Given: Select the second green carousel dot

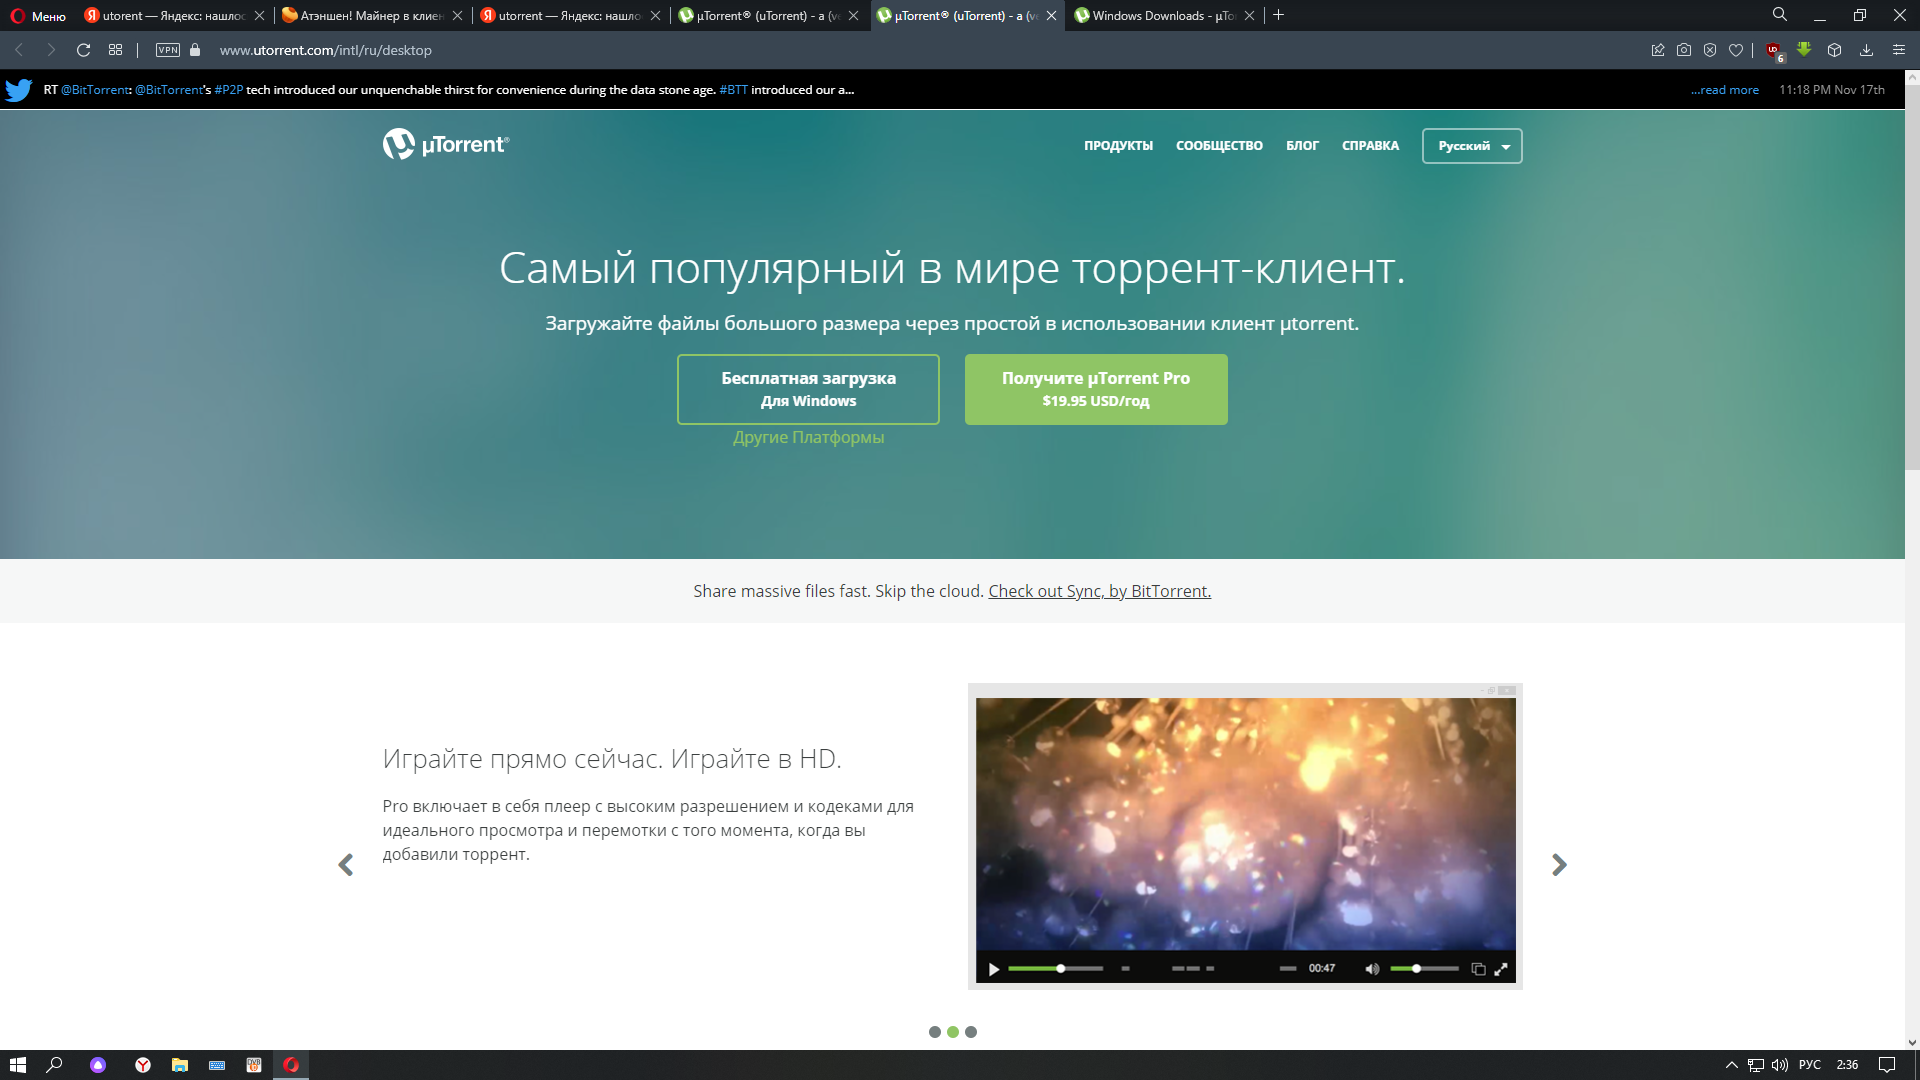Looking at the screenshot, I should 953,1032.
